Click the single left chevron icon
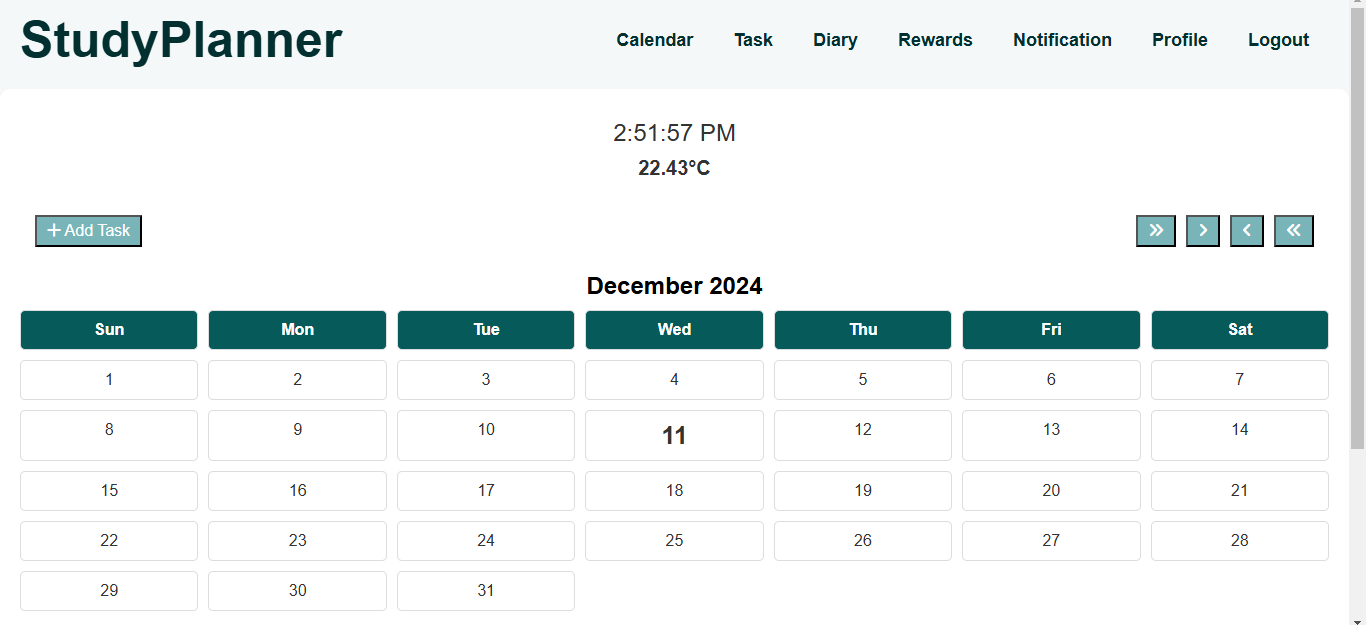The height and width of the screenshot is (625, 1366). pos(1246,231)
